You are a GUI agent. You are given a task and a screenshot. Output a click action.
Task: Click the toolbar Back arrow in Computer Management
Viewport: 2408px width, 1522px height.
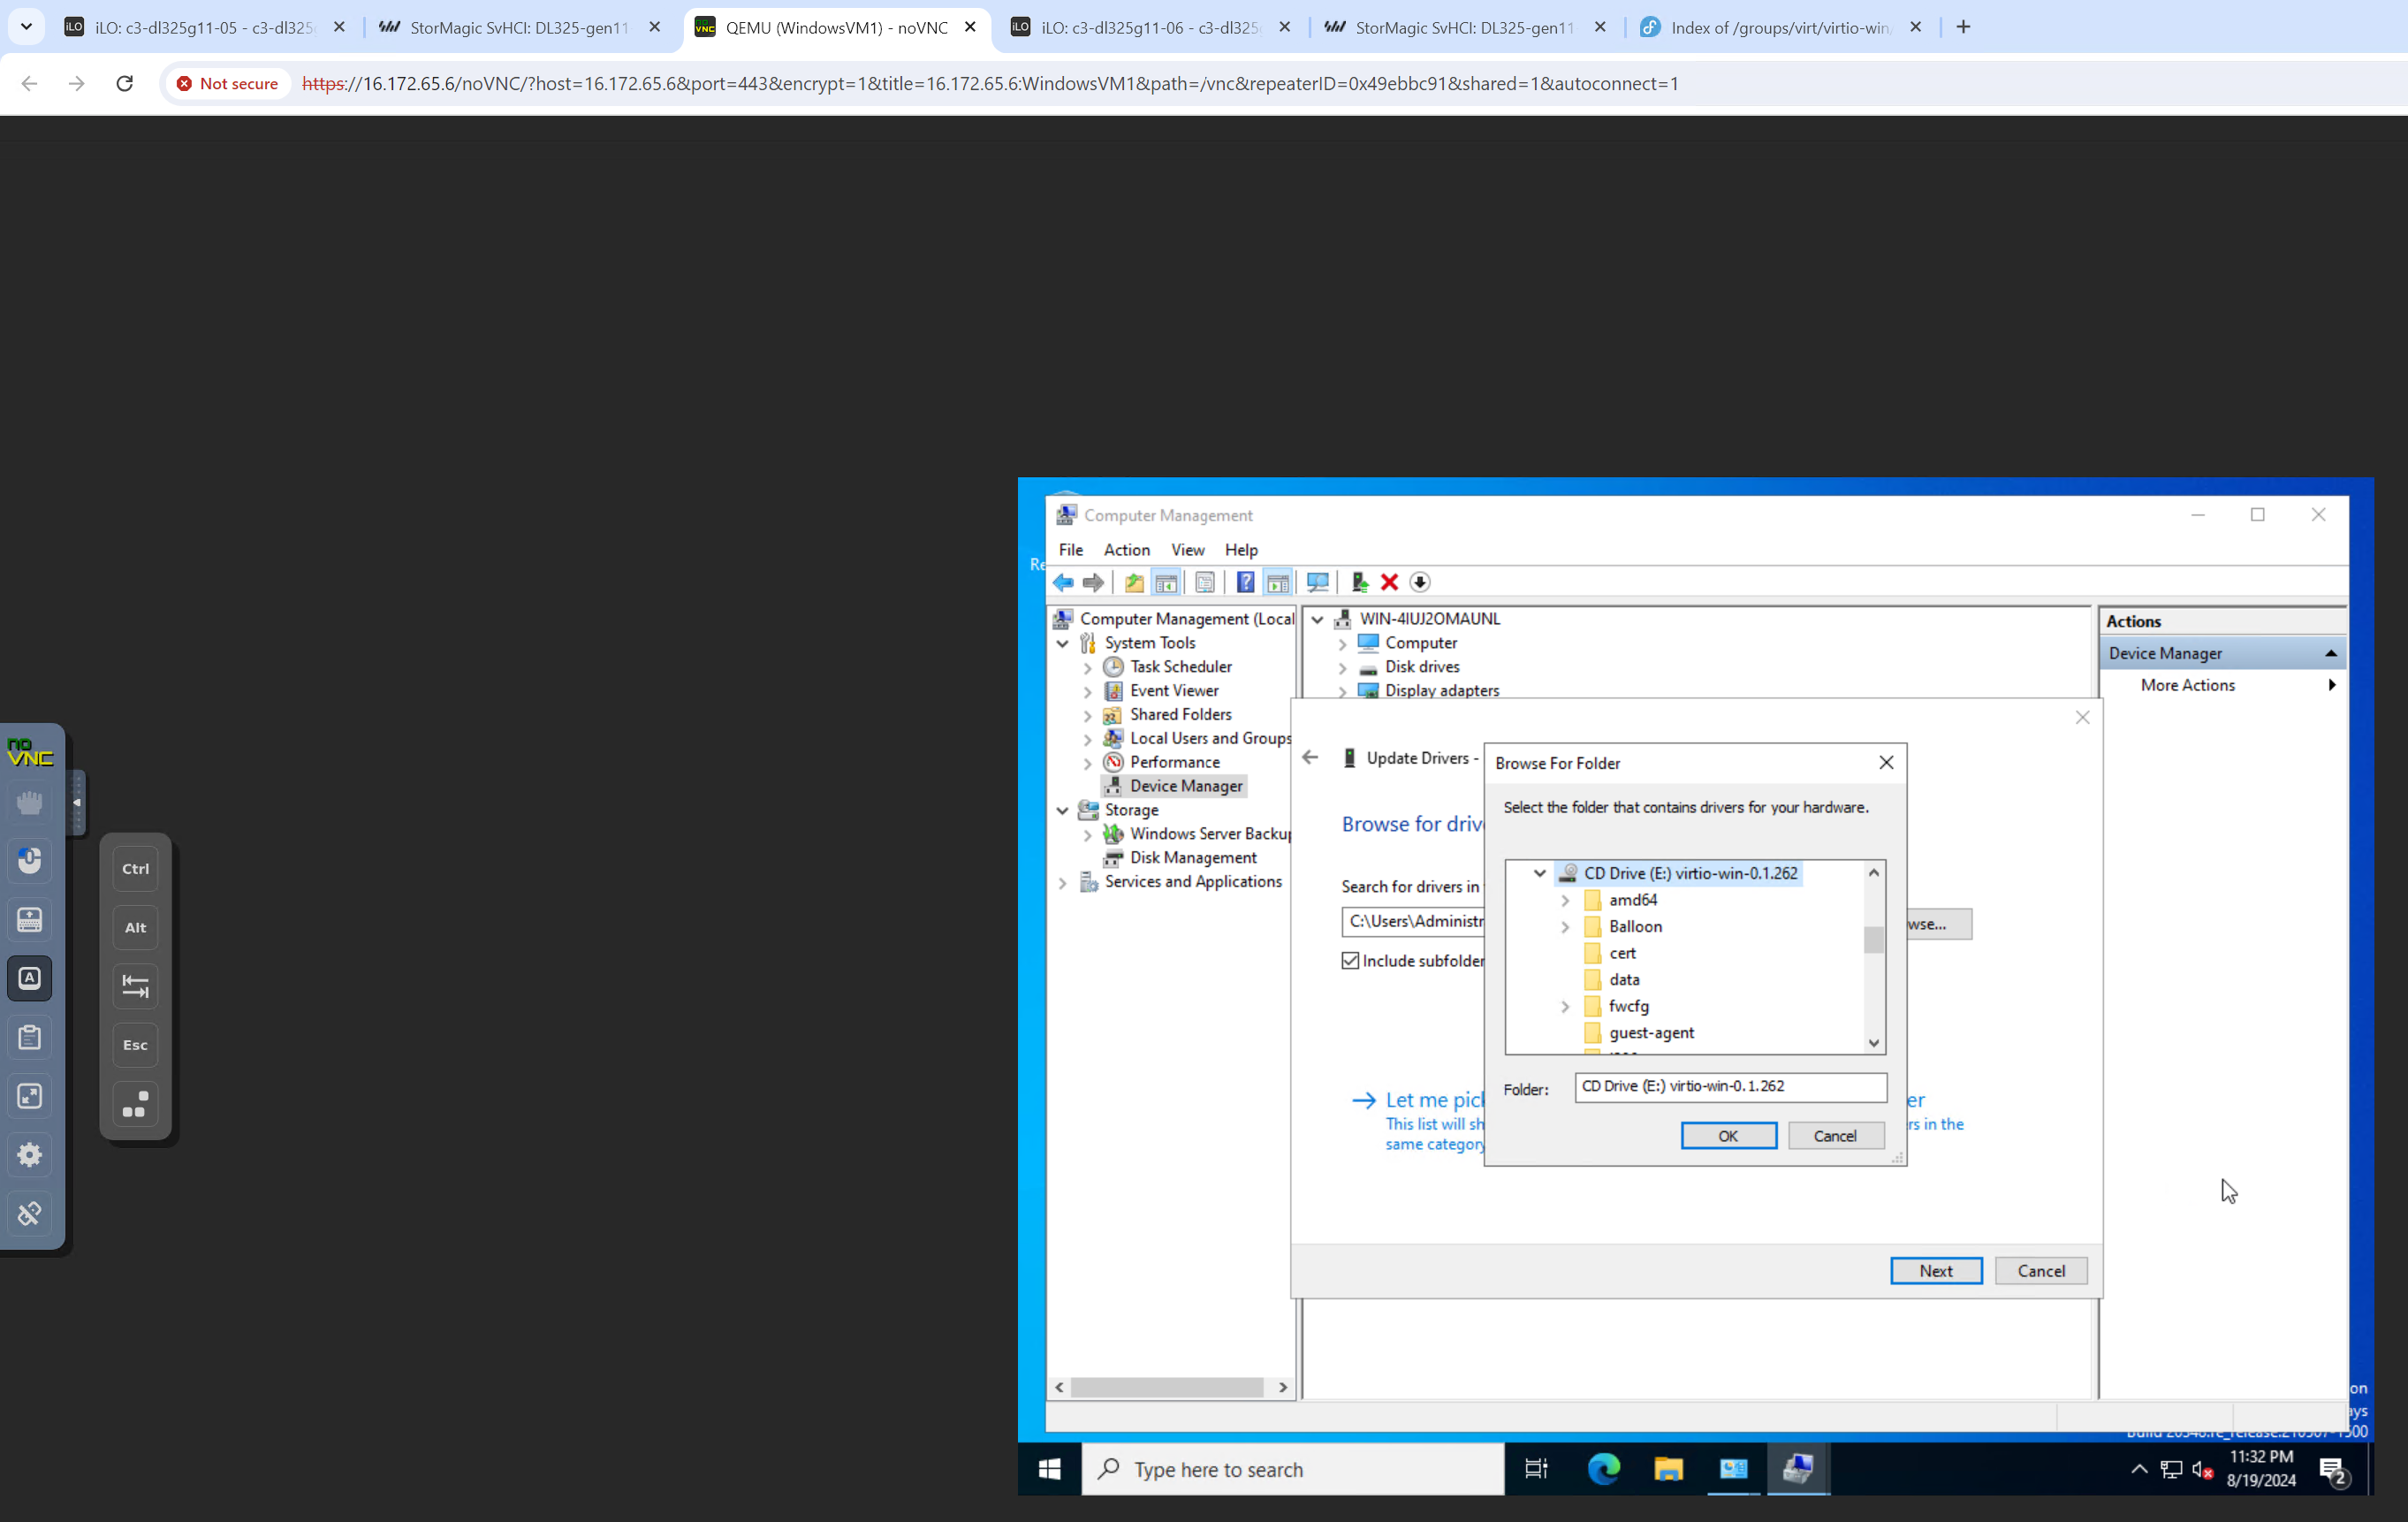(x=1063, y=582)
